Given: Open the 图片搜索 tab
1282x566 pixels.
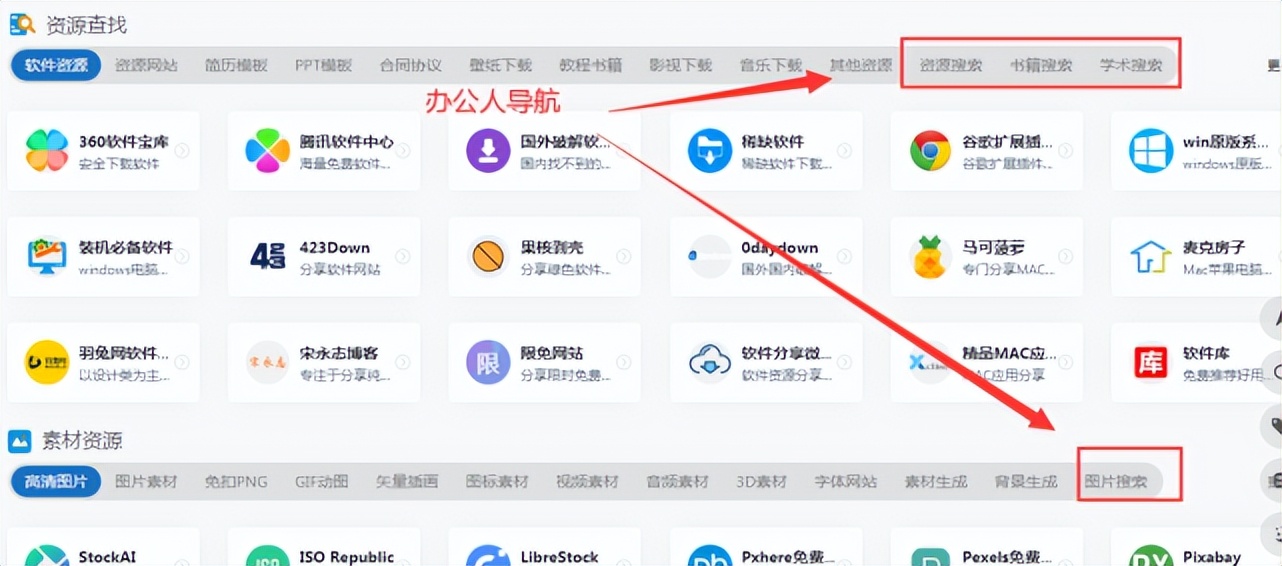Looking at the screenshot, I should (x=1115, y=481).
